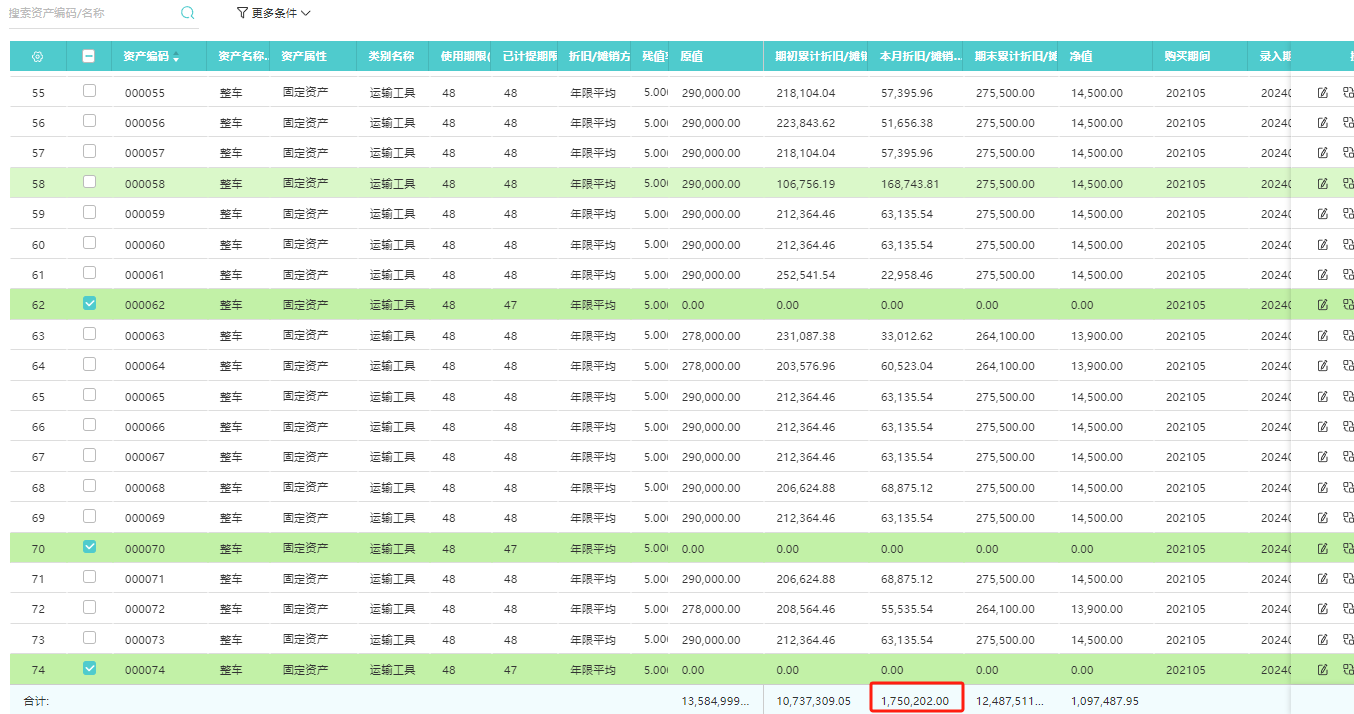Sort by 资产编码 using sort arrows
This screenshot has width=1354, height=714.
point(177,57)
